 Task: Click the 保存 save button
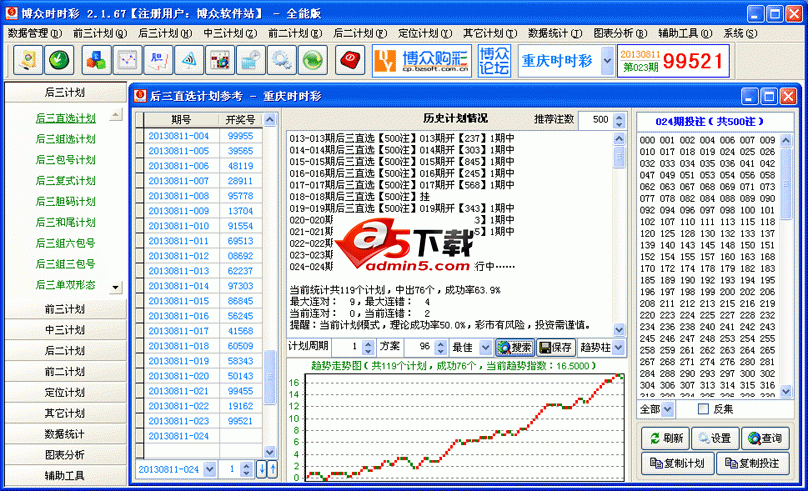coord(556,348)
